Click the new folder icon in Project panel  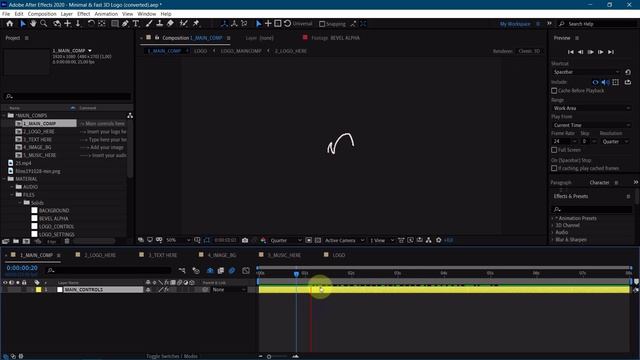click(16, 241)
